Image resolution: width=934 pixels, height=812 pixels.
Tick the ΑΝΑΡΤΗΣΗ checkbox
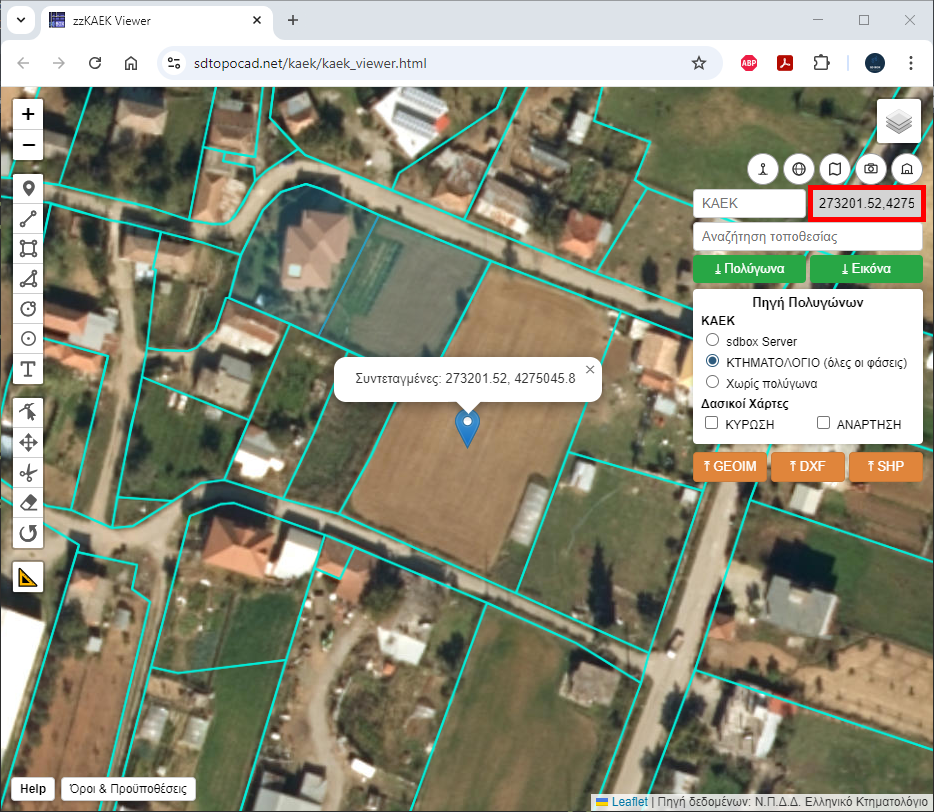[x=824, y=424]
